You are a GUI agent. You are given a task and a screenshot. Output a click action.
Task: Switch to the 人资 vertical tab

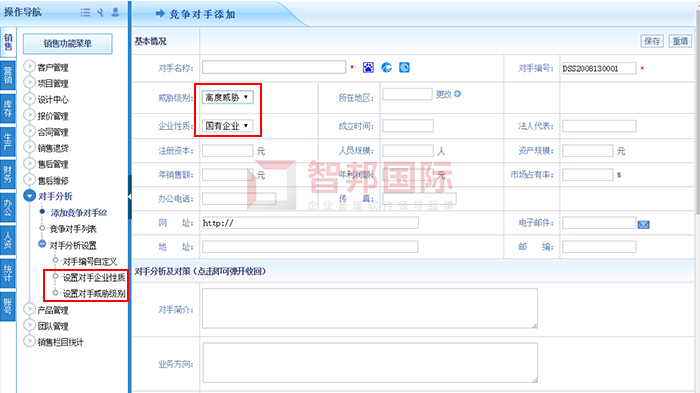coord(8,240)
